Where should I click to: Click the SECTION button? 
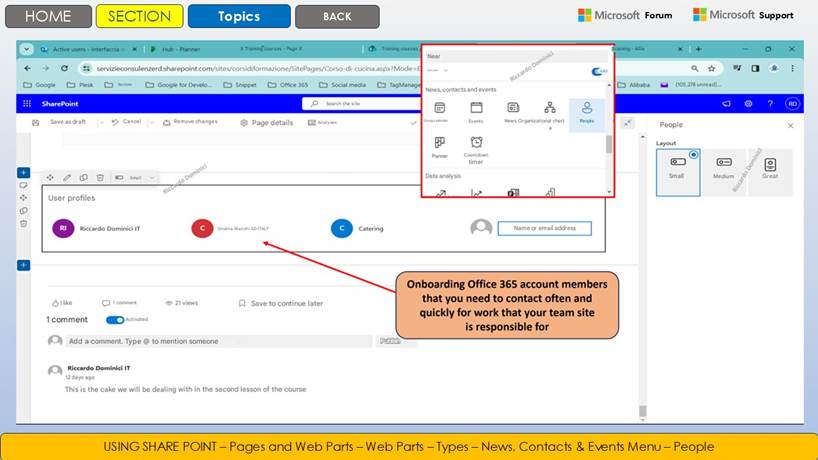(x=140, y=16)
